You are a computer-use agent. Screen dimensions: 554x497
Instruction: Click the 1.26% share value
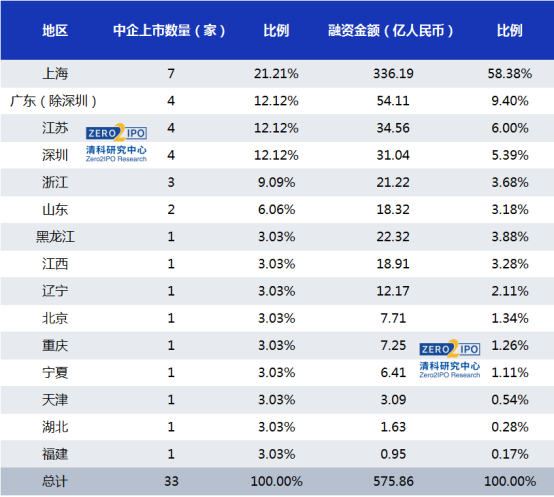coord(510,346)
